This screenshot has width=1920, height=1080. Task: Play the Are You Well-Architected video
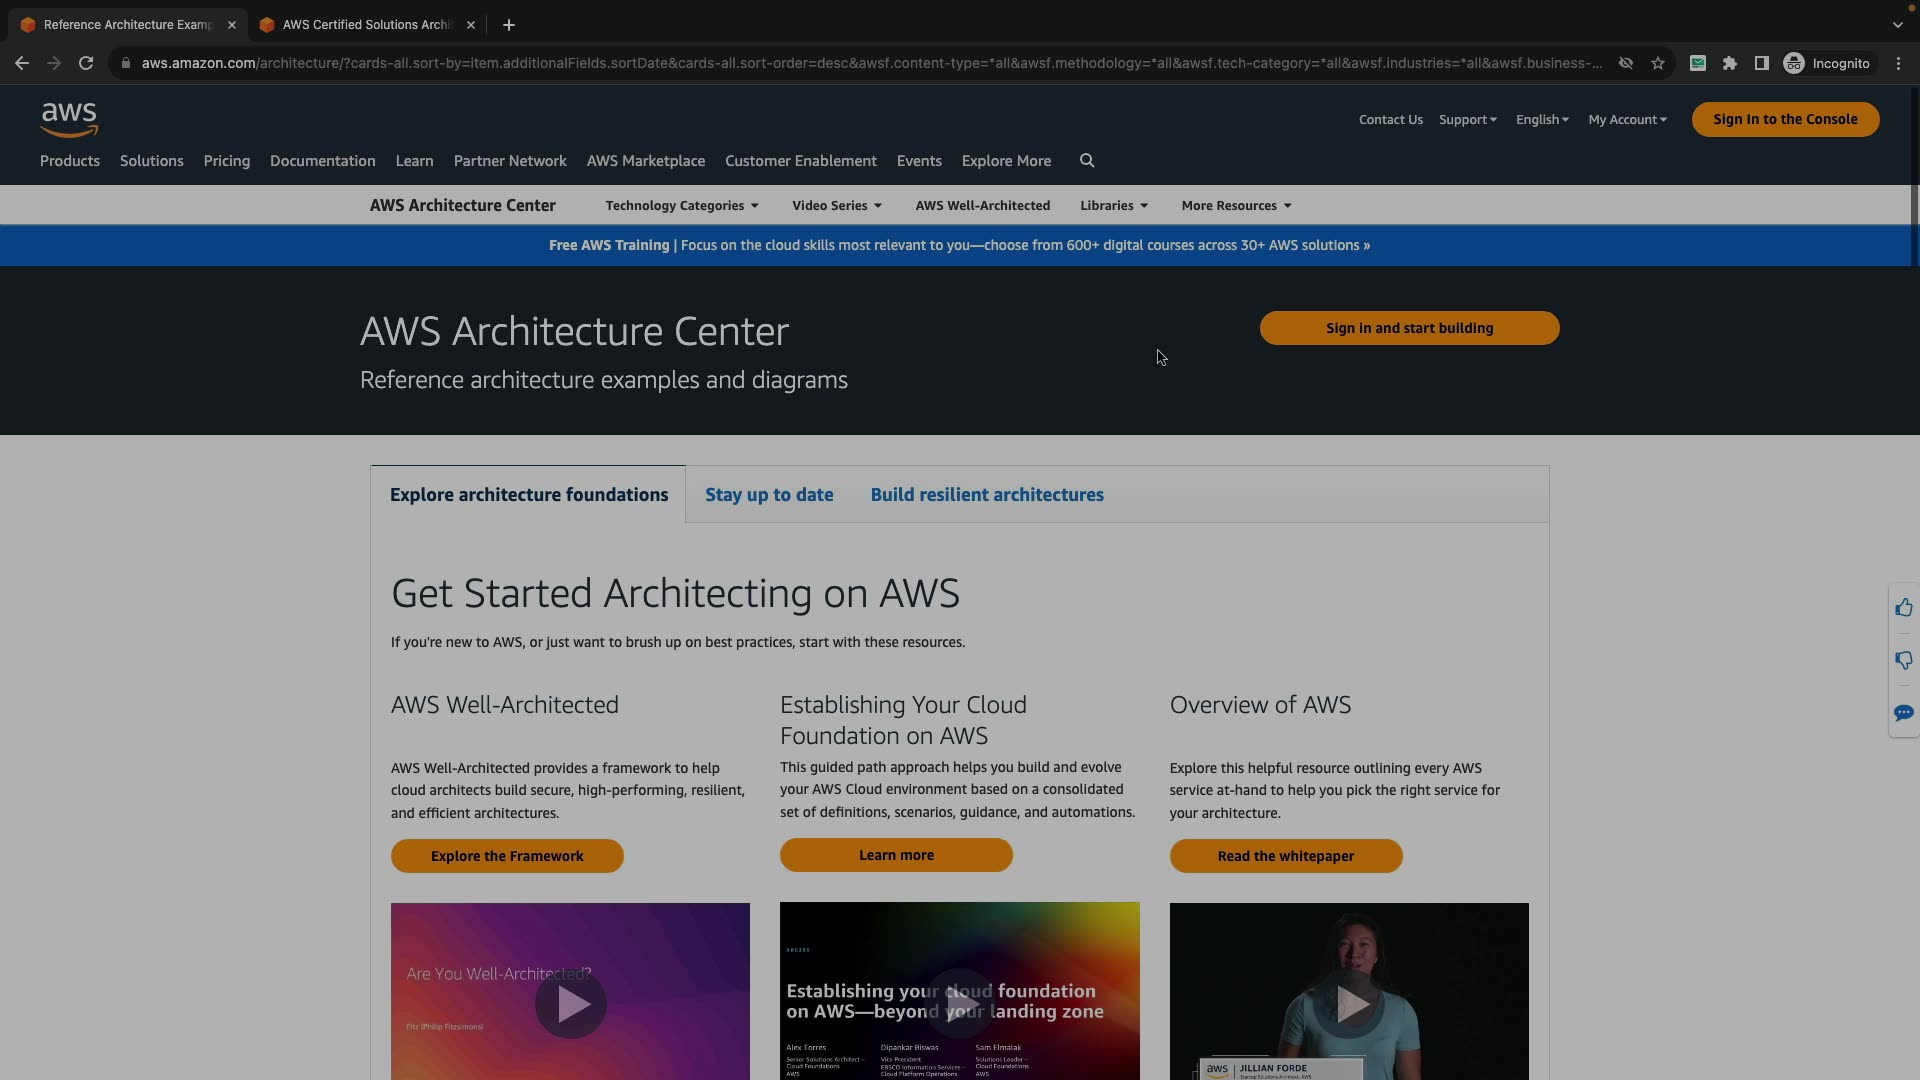click(570, 1003)
